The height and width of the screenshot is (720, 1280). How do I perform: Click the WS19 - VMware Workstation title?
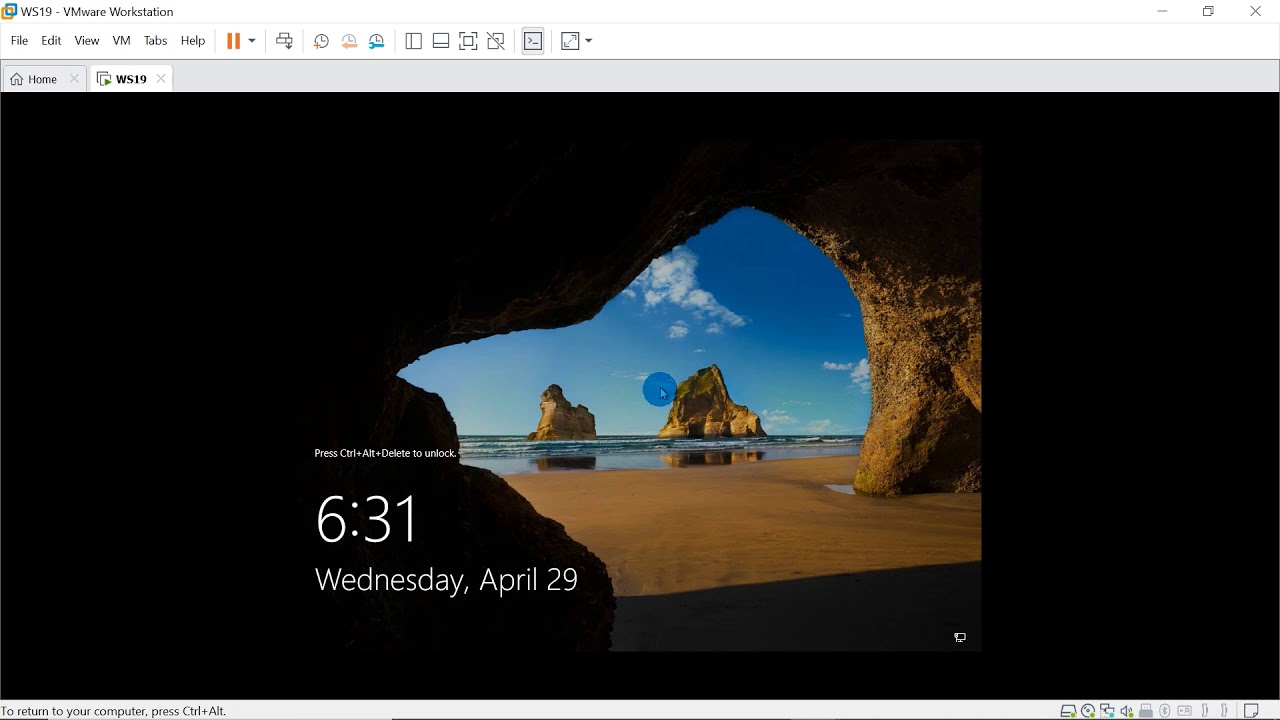coord(97,12)
